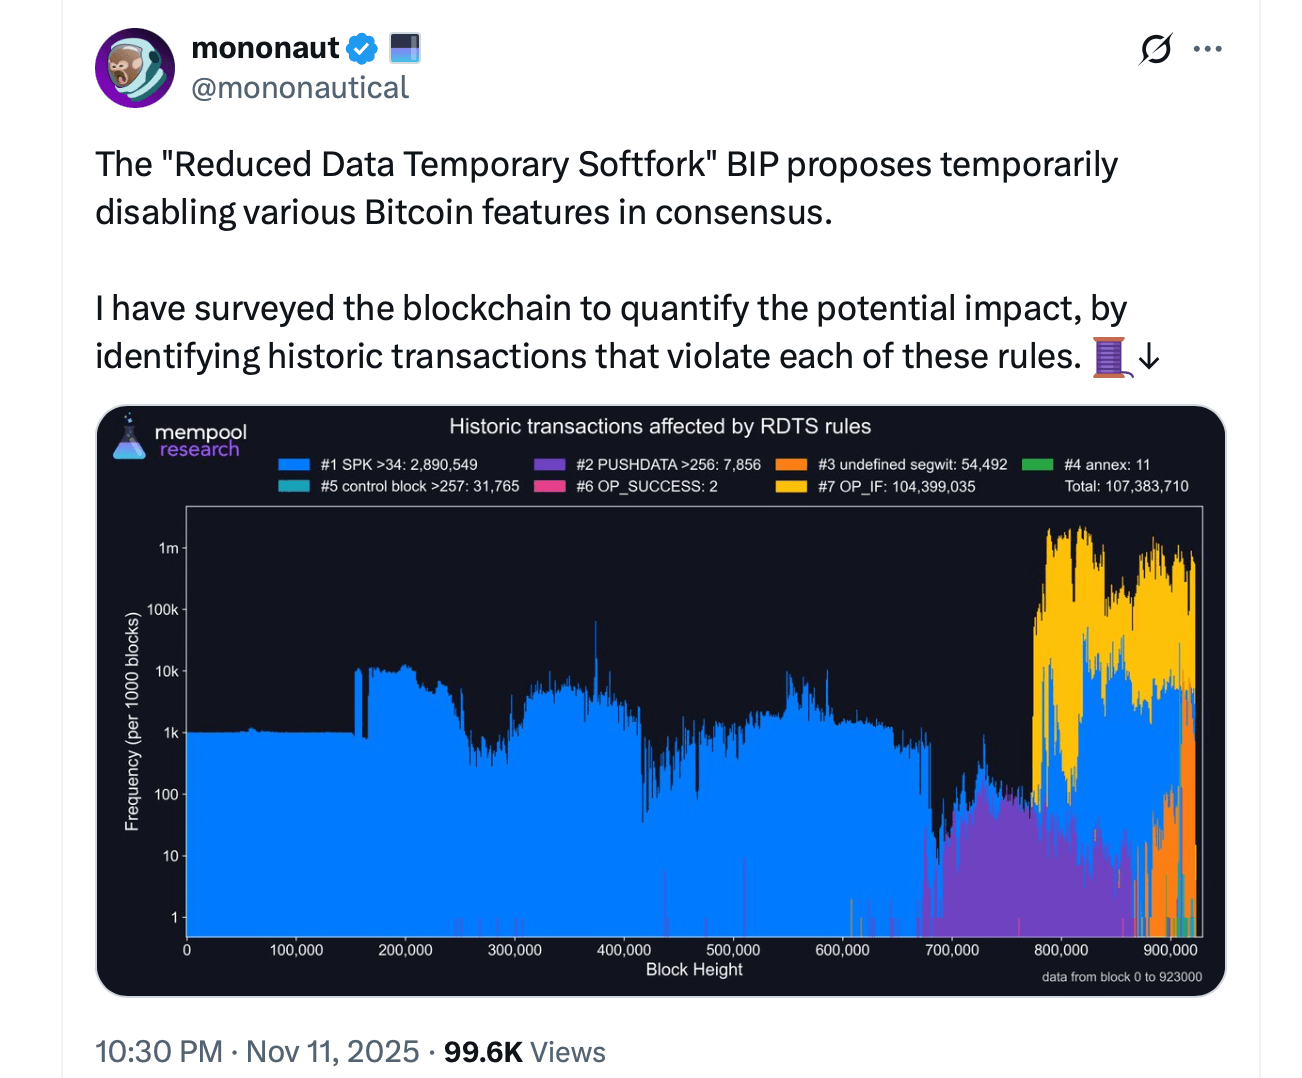
Task: Click the down arrow emoji ending the tweet
Action: (1150, 357)
